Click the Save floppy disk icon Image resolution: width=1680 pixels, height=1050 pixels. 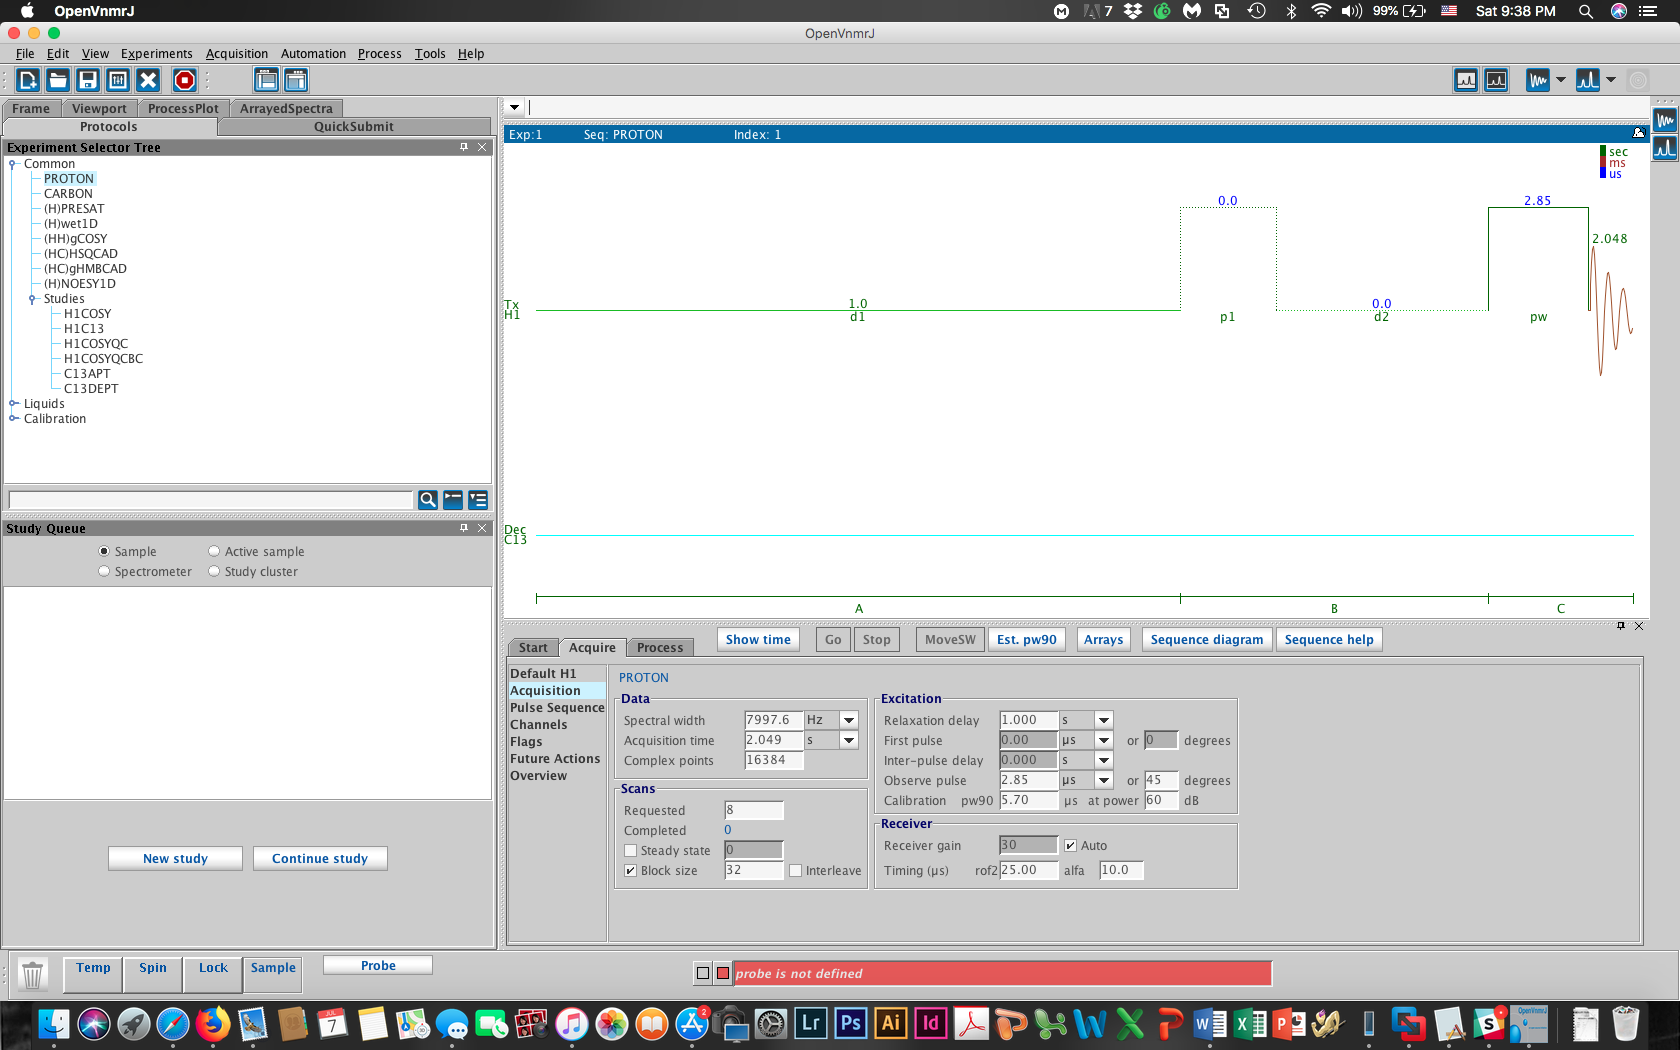(88, 80)
